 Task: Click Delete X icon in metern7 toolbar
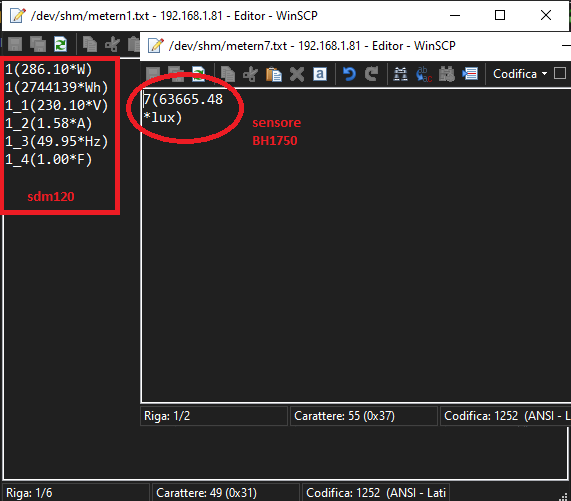(x=297, y=74)
